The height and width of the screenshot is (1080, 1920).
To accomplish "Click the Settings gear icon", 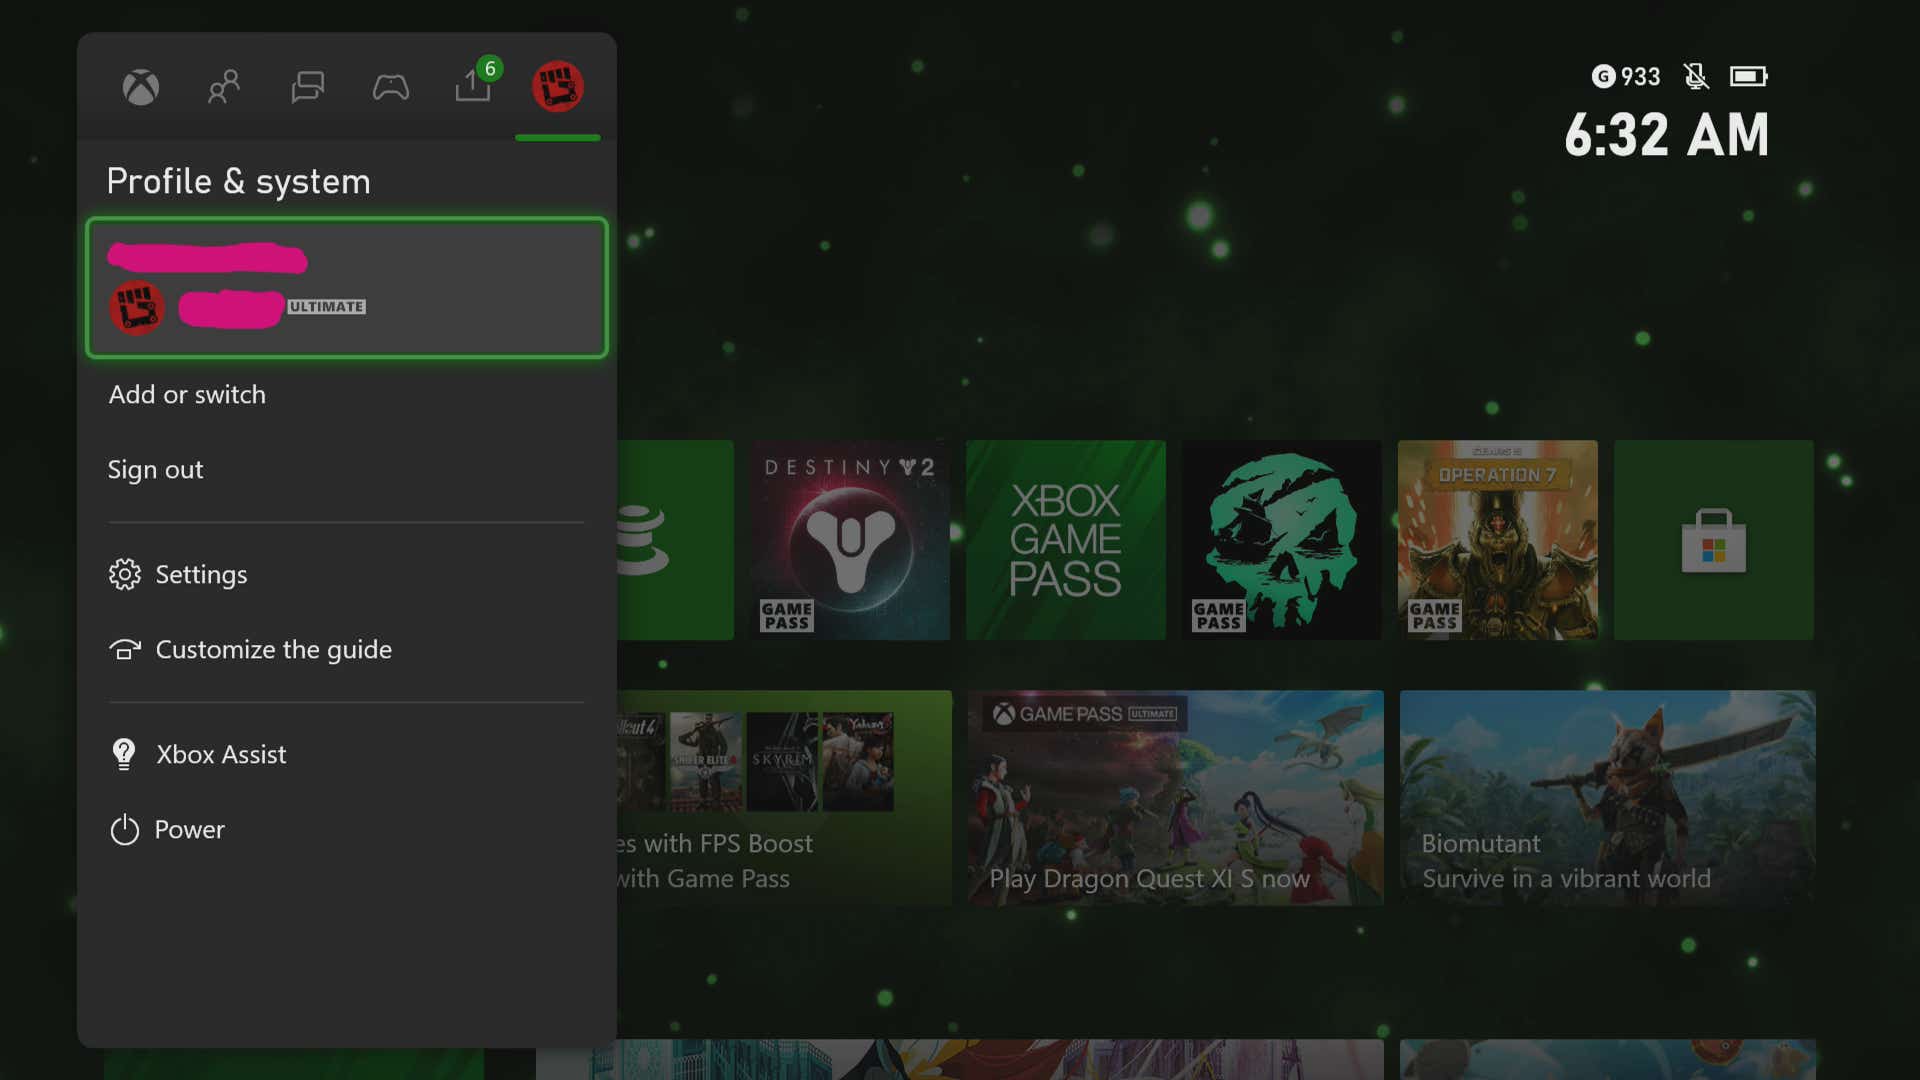I will point(124,574).
